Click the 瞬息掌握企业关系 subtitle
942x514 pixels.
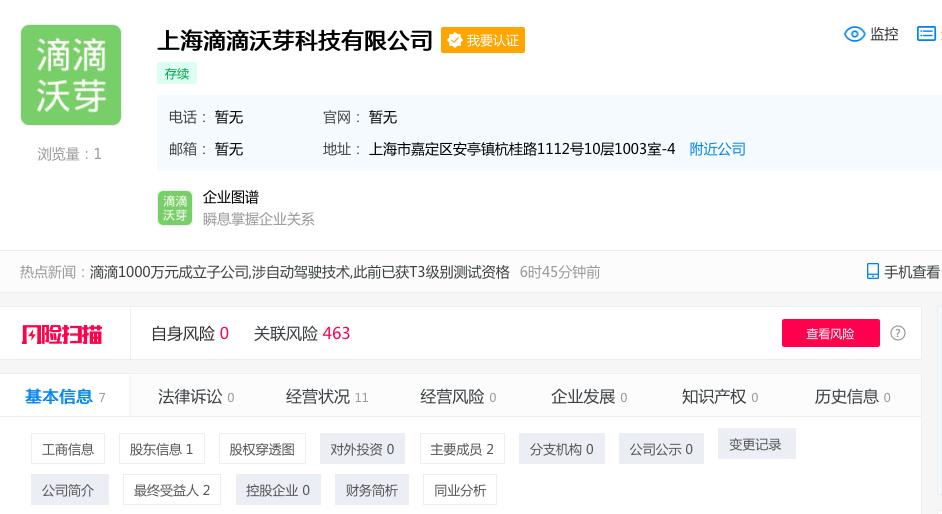click(x=258, y=219)
